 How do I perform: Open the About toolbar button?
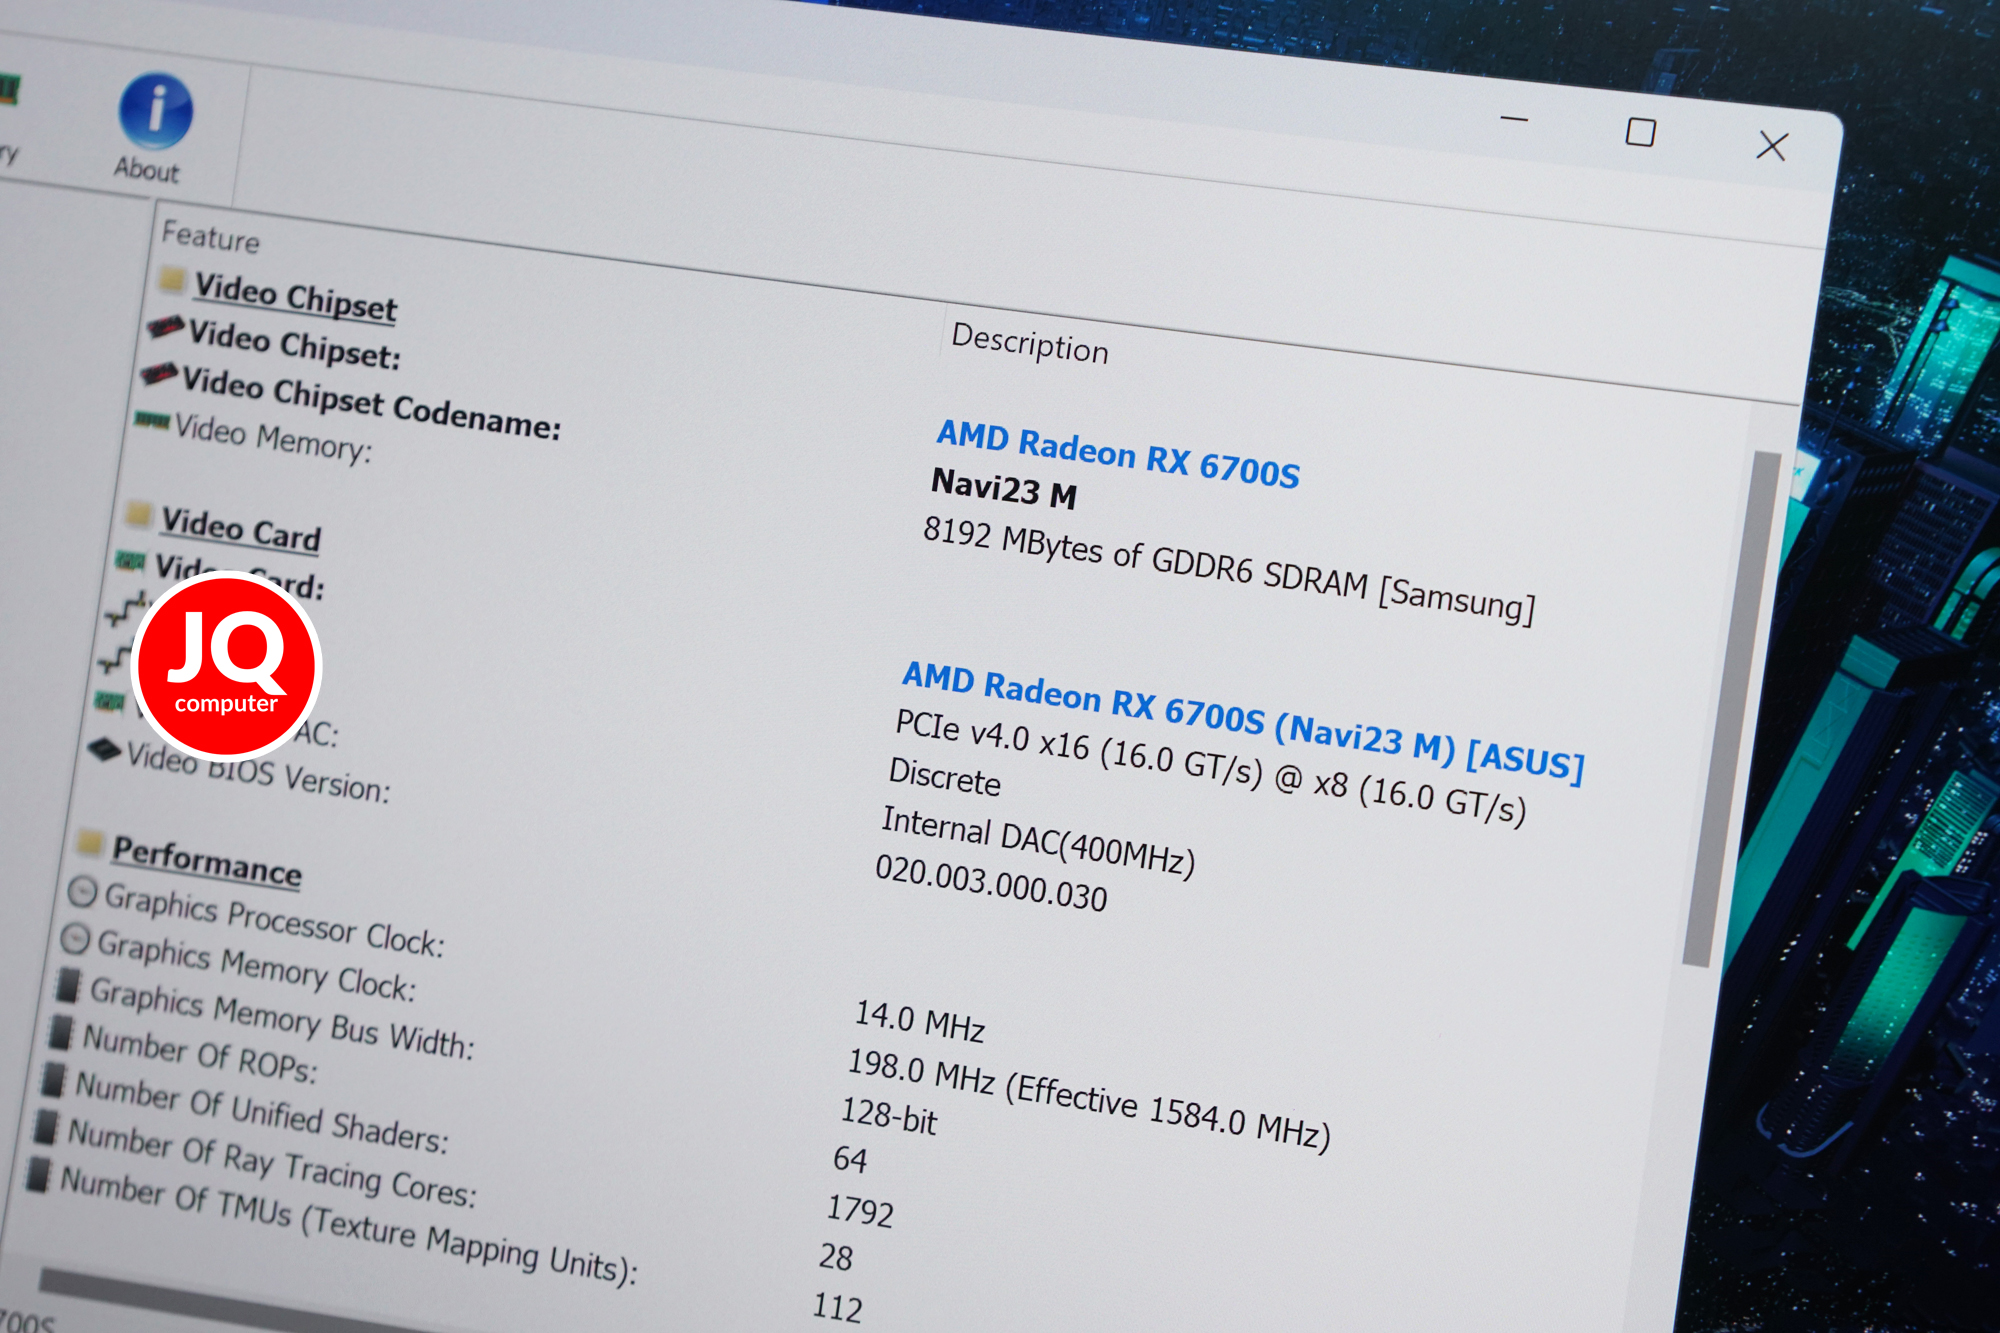click(153, 127)
